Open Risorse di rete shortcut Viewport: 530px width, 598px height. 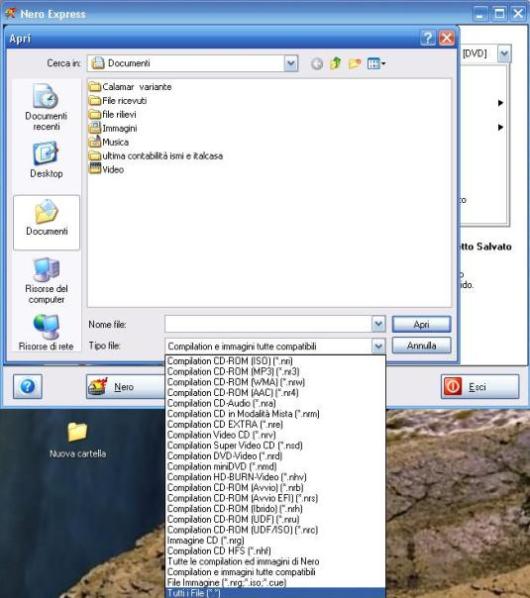coord(46,332)
